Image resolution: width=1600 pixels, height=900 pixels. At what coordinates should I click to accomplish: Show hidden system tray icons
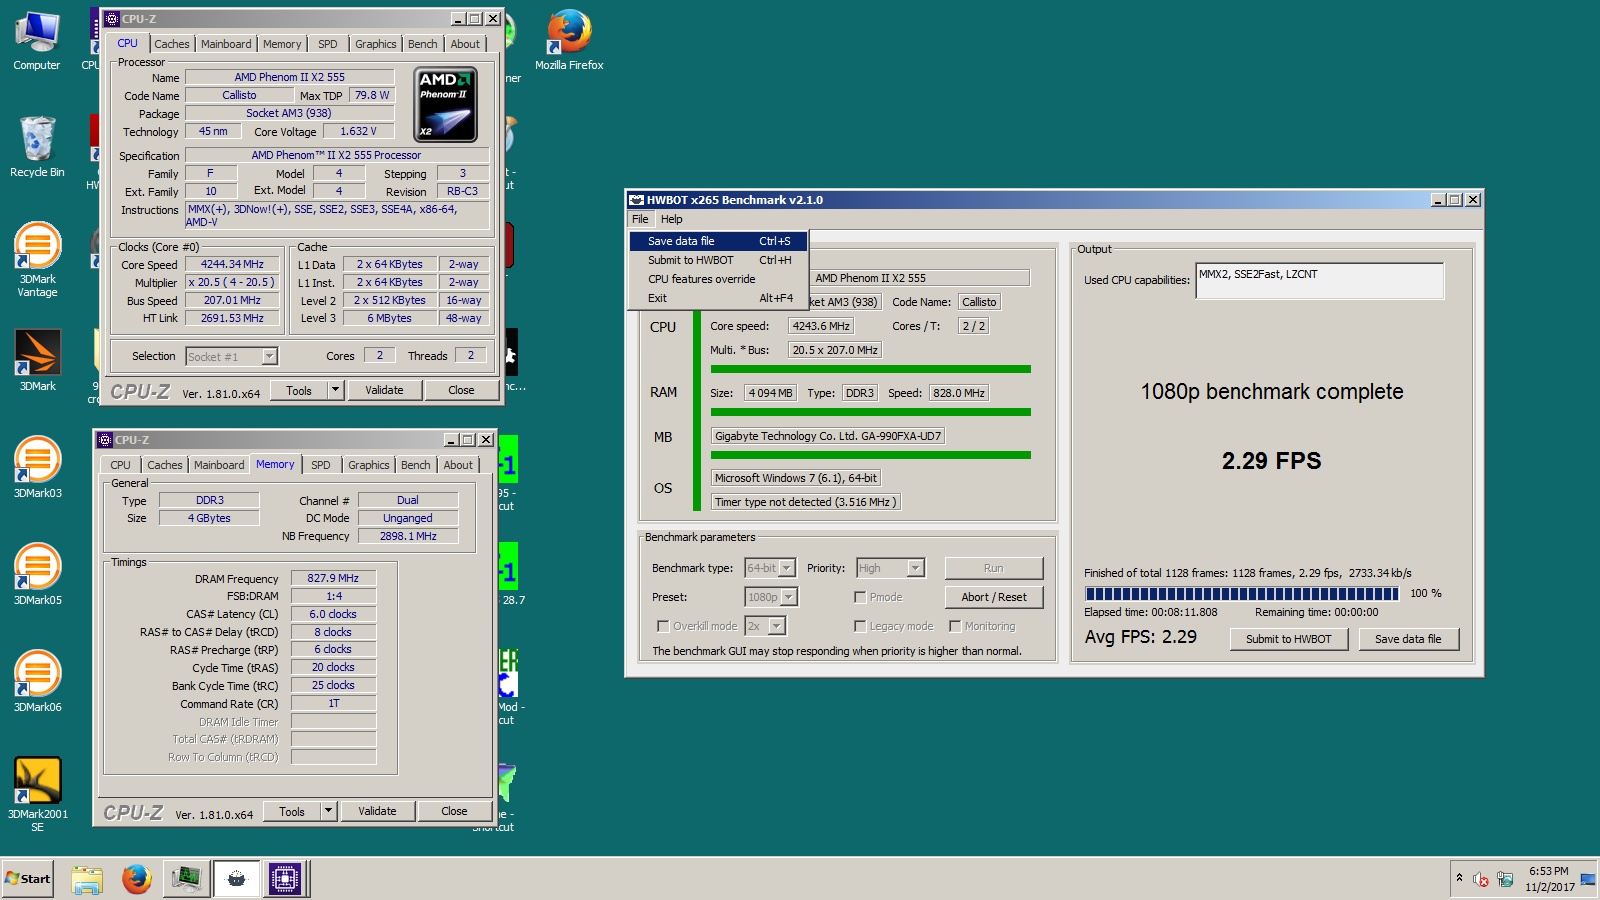(x=1459, y=878)
